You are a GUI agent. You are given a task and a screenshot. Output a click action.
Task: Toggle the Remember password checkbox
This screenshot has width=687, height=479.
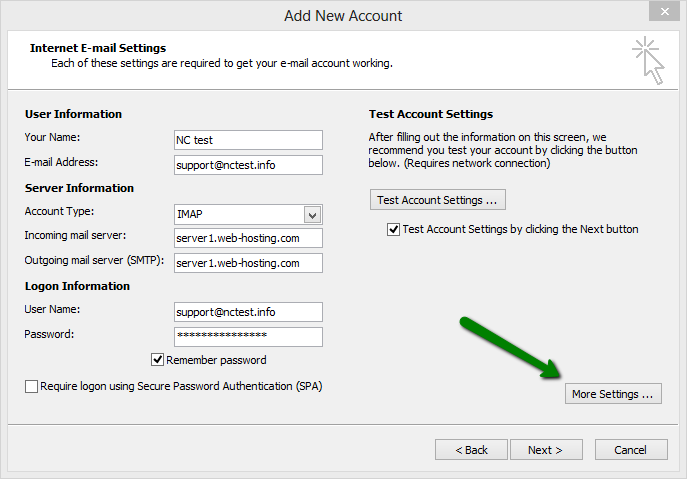pyautogui.click(x=157, y=360)
